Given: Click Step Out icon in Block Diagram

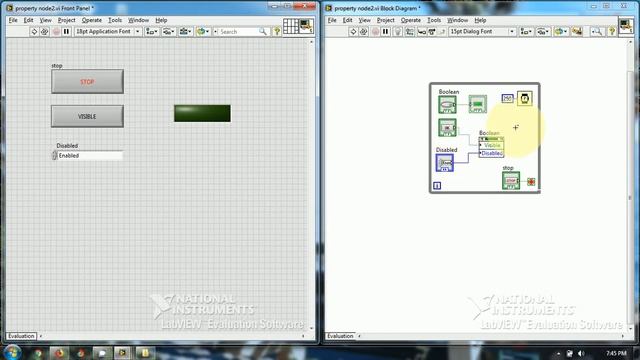Looking at the screenshot, I should click(x=442, y=31).
